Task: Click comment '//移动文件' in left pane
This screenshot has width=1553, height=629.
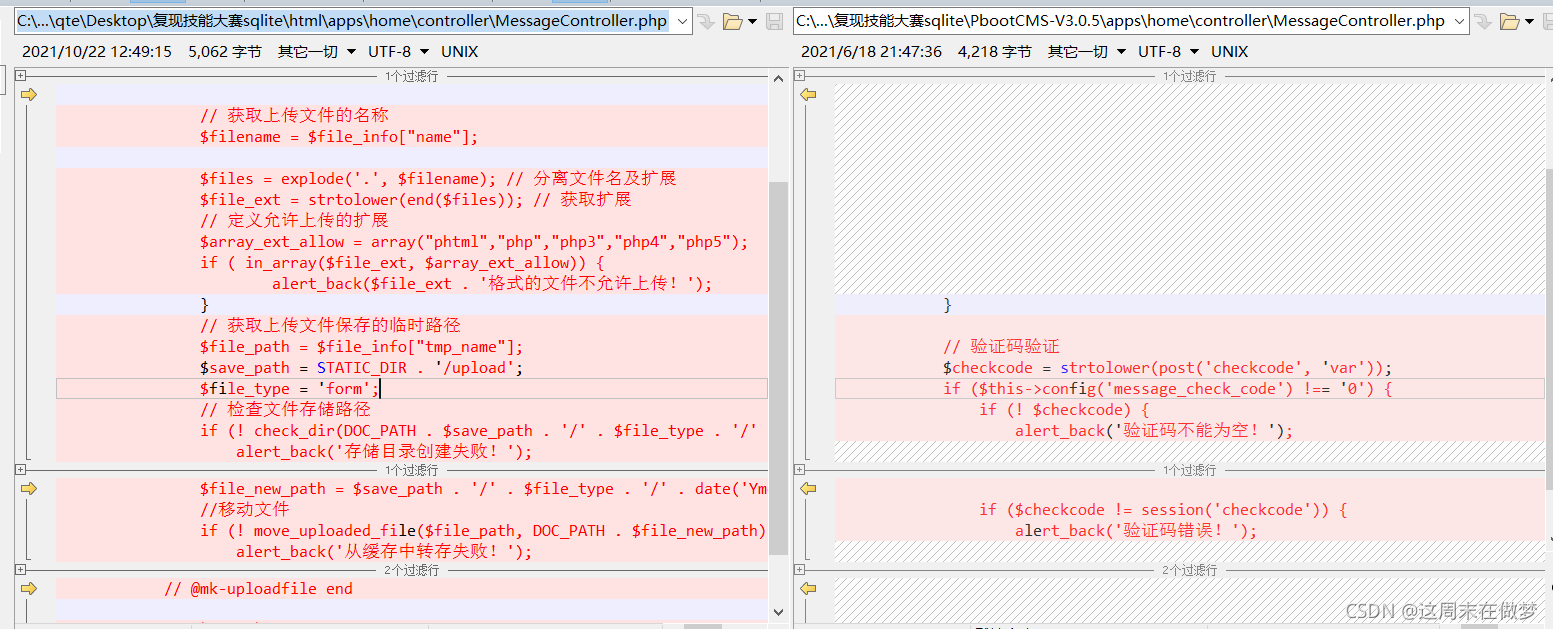Action: click(x=245, y=510)
